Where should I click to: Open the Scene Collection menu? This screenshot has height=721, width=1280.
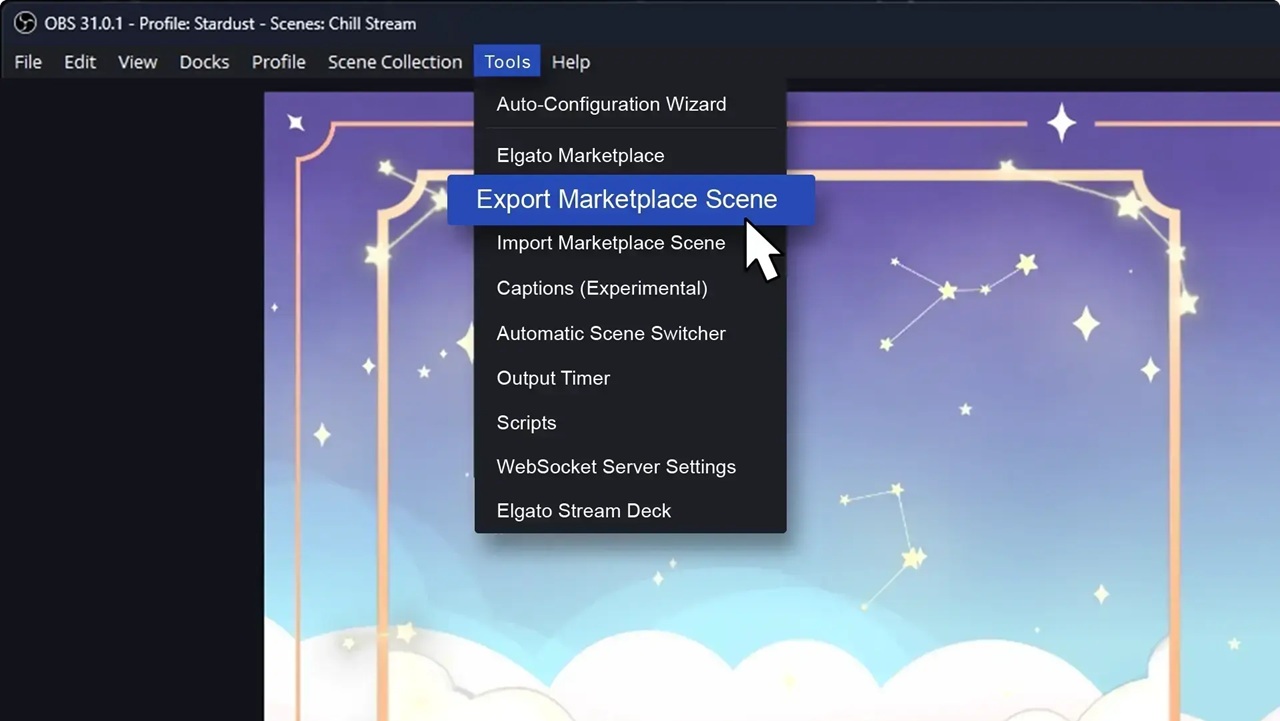pos(395,62)
